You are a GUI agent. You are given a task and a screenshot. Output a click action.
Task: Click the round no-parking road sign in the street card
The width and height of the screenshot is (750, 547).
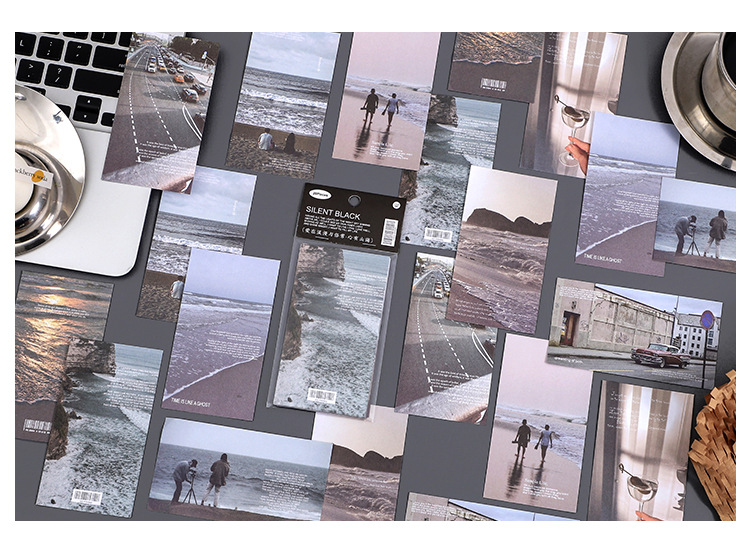(x=707, y=319)
